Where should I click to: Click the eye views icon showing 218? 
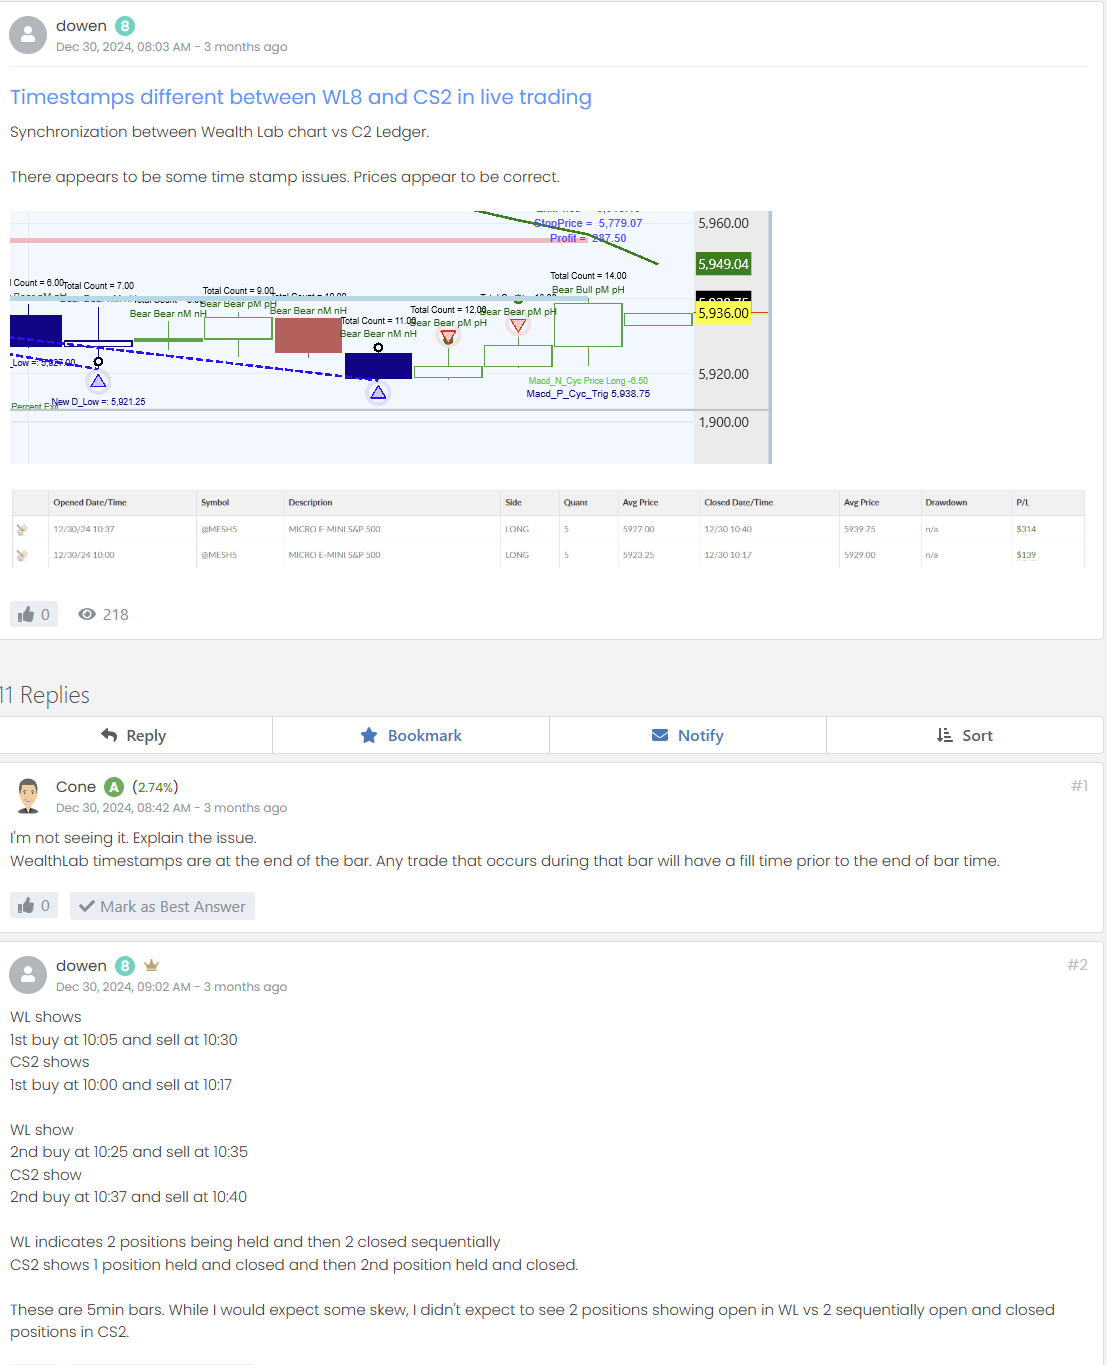pyautogui.click(x=87, y=614)
